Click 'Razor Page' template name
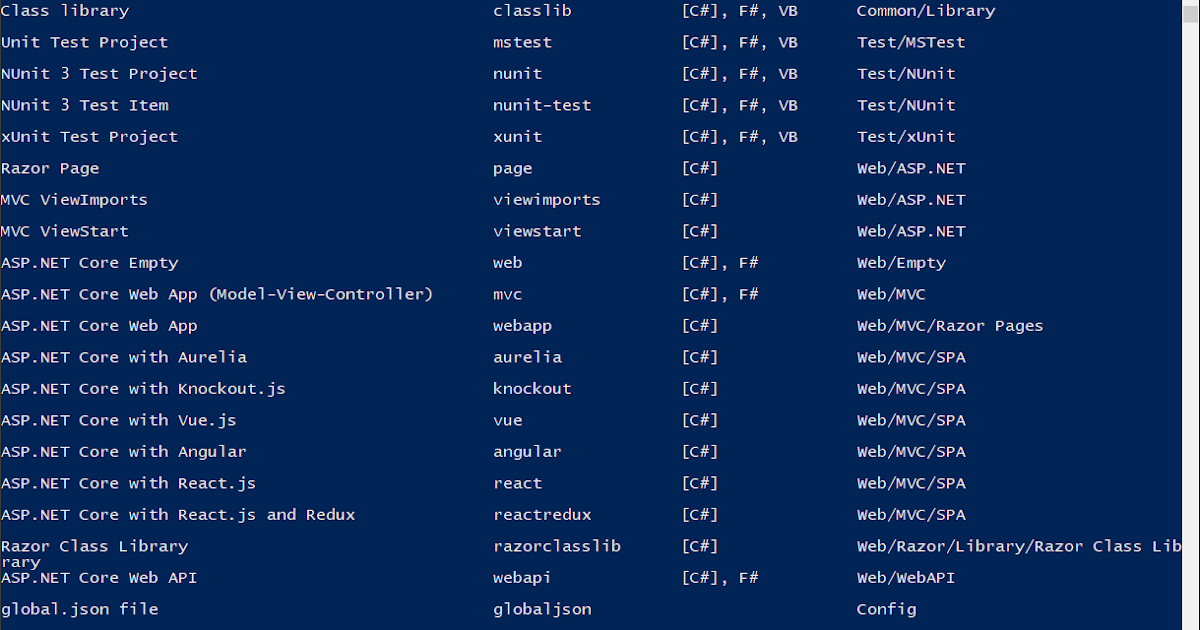1200x630 pixels. coord(50,168)
